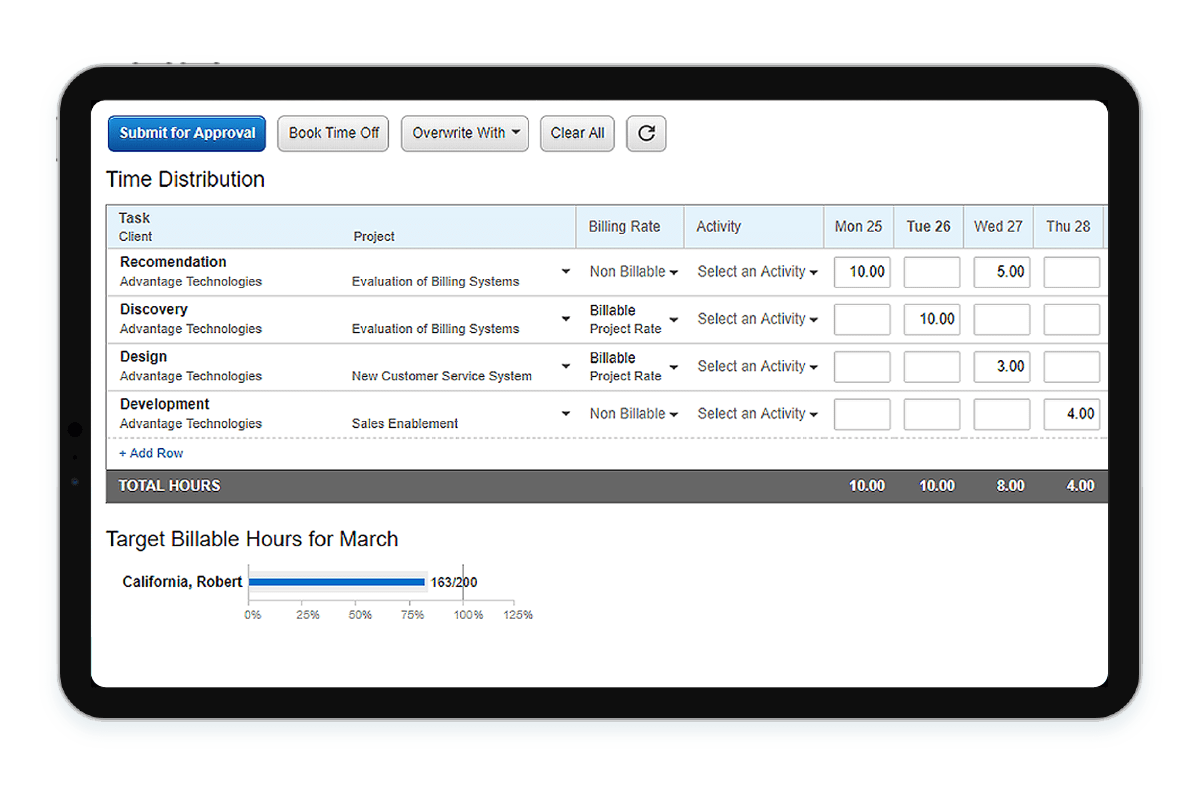1200x800 pixels.
Task: Click Recomendation Thu 28 empty hours field
Action: point(1072,272)
